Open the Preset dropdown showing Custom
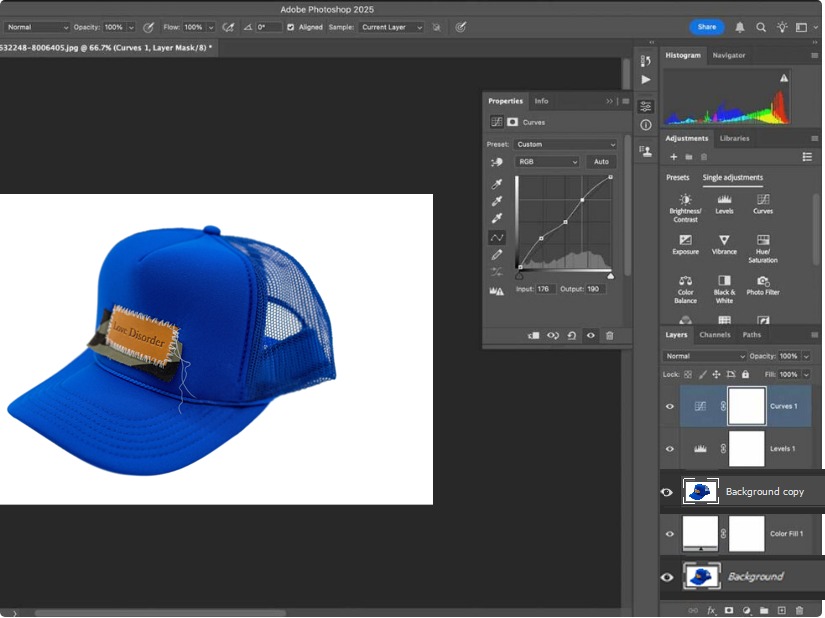 [565, 143]
